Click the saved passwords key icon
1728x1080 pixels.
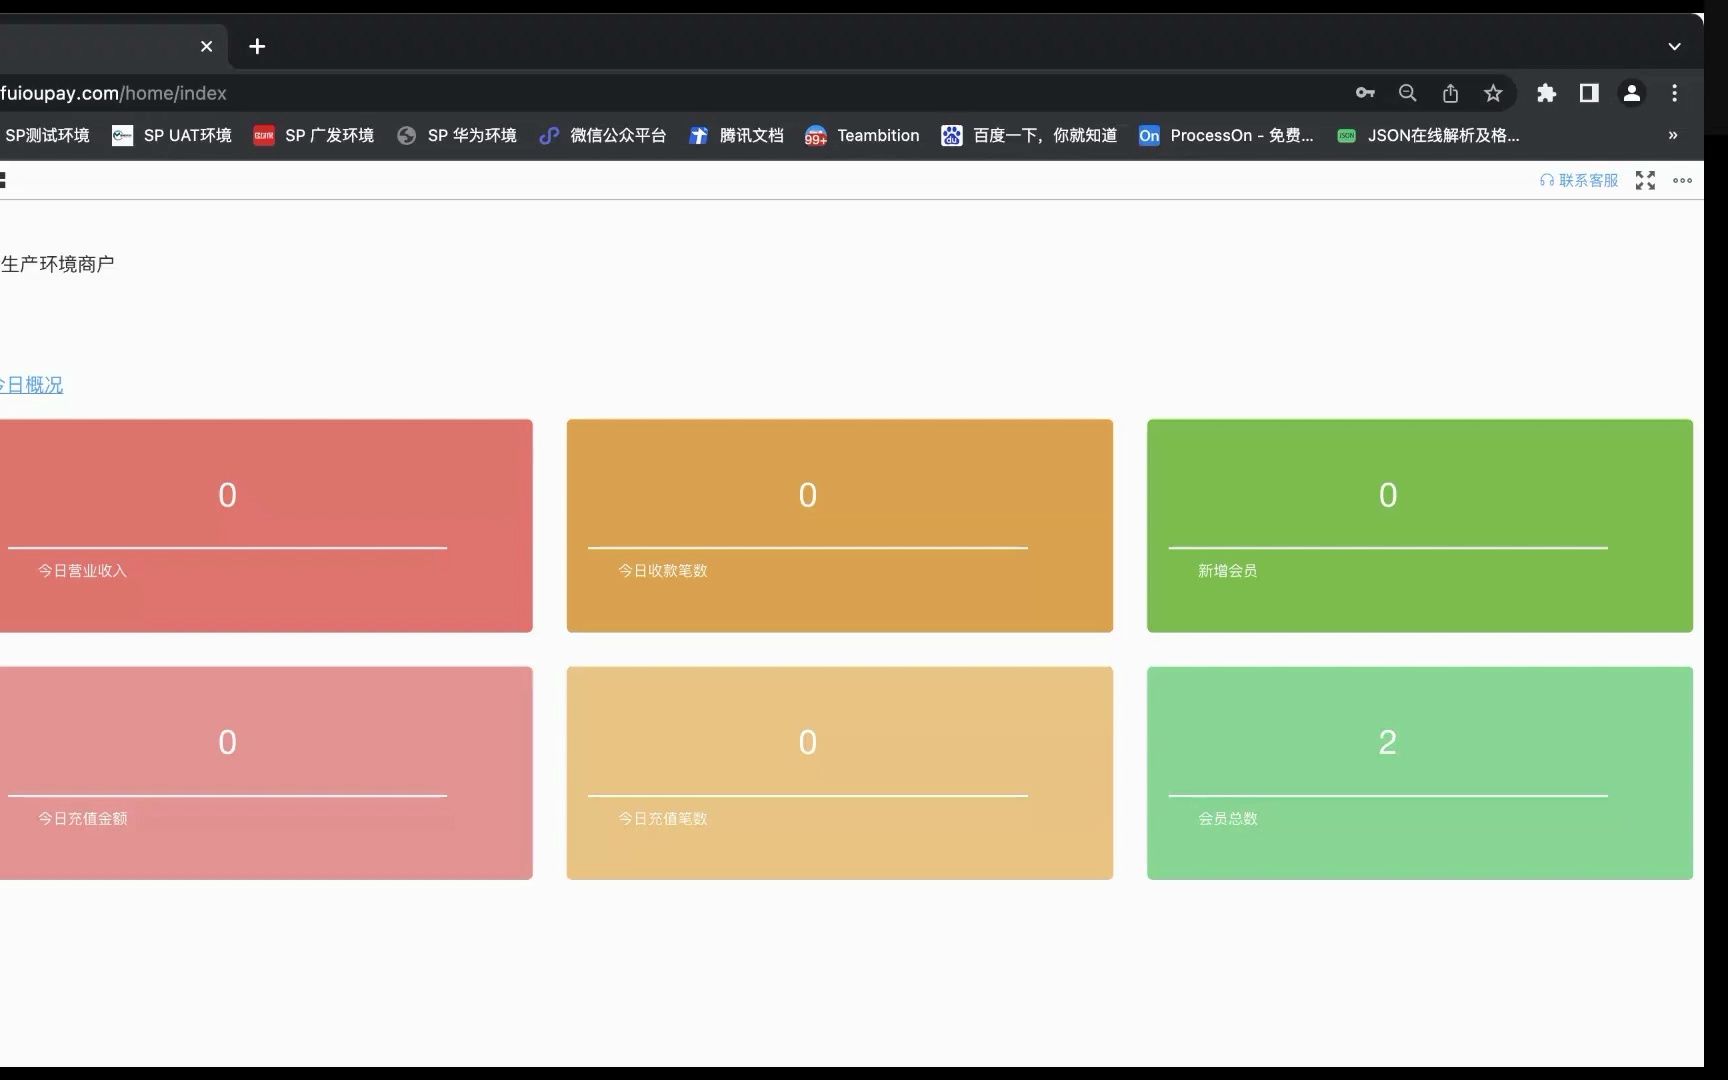pyautogui.click(x=1365, y=93)
